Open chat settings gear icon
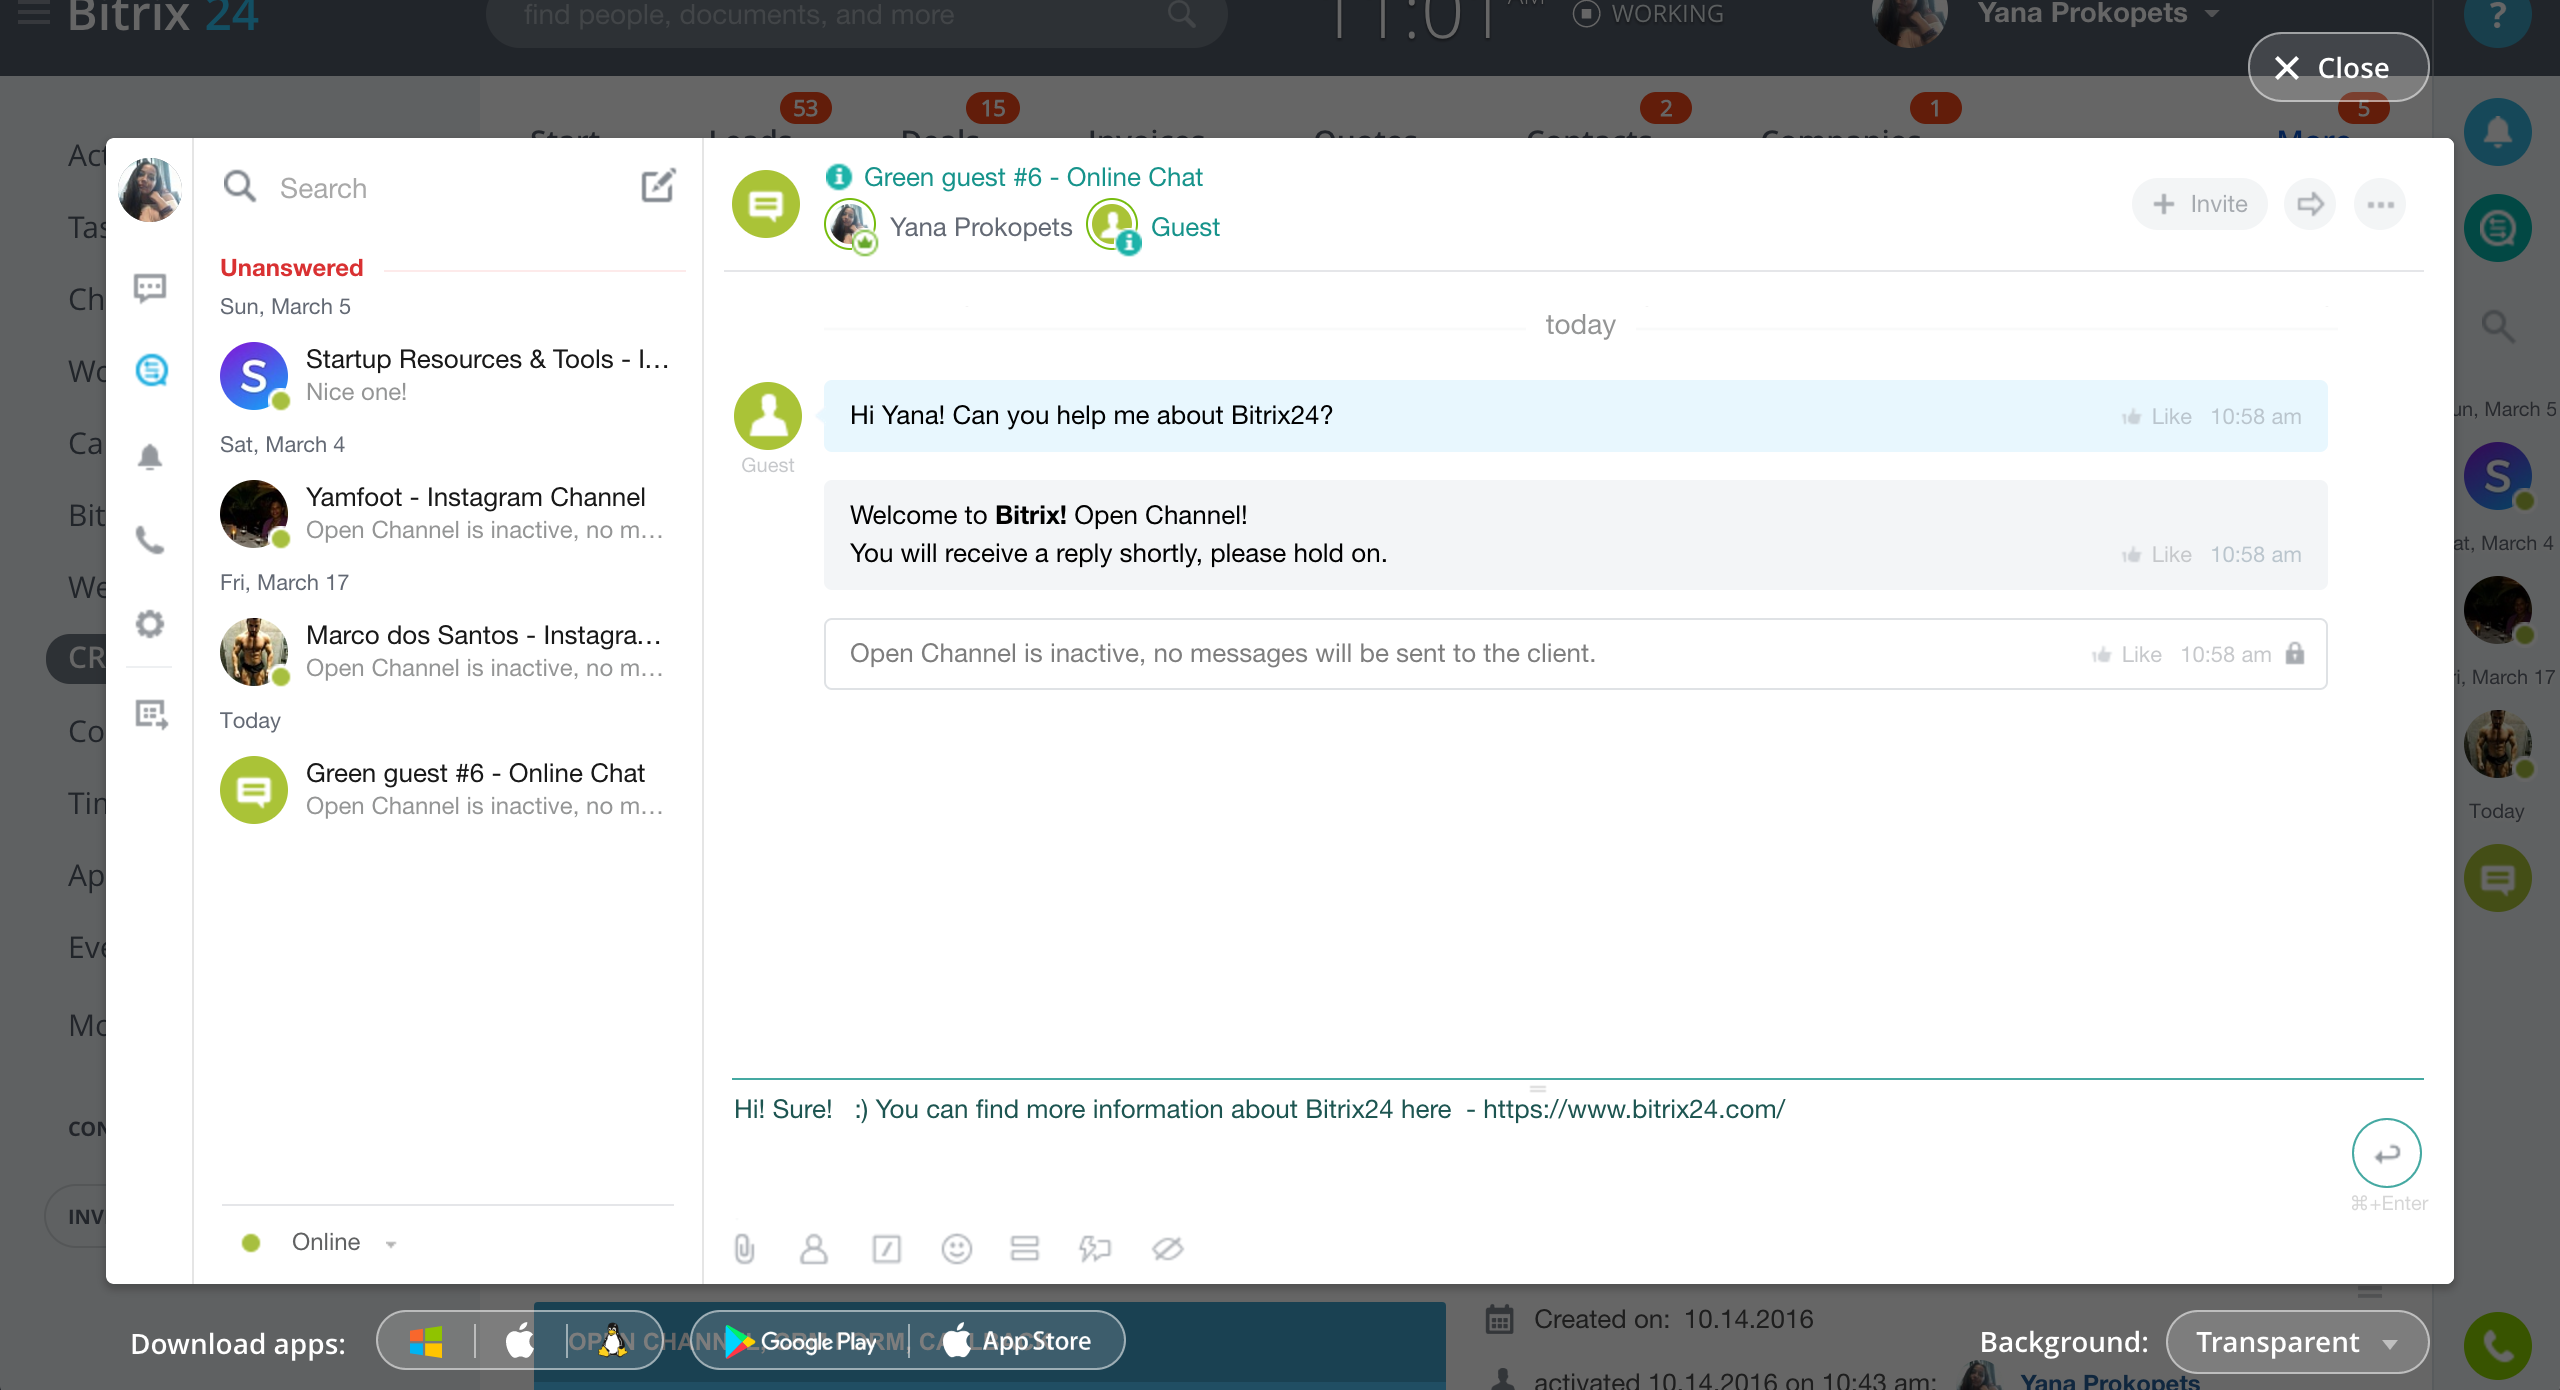The width and height of the screenshot is (2560, 1390). click(x=150, y=624)
